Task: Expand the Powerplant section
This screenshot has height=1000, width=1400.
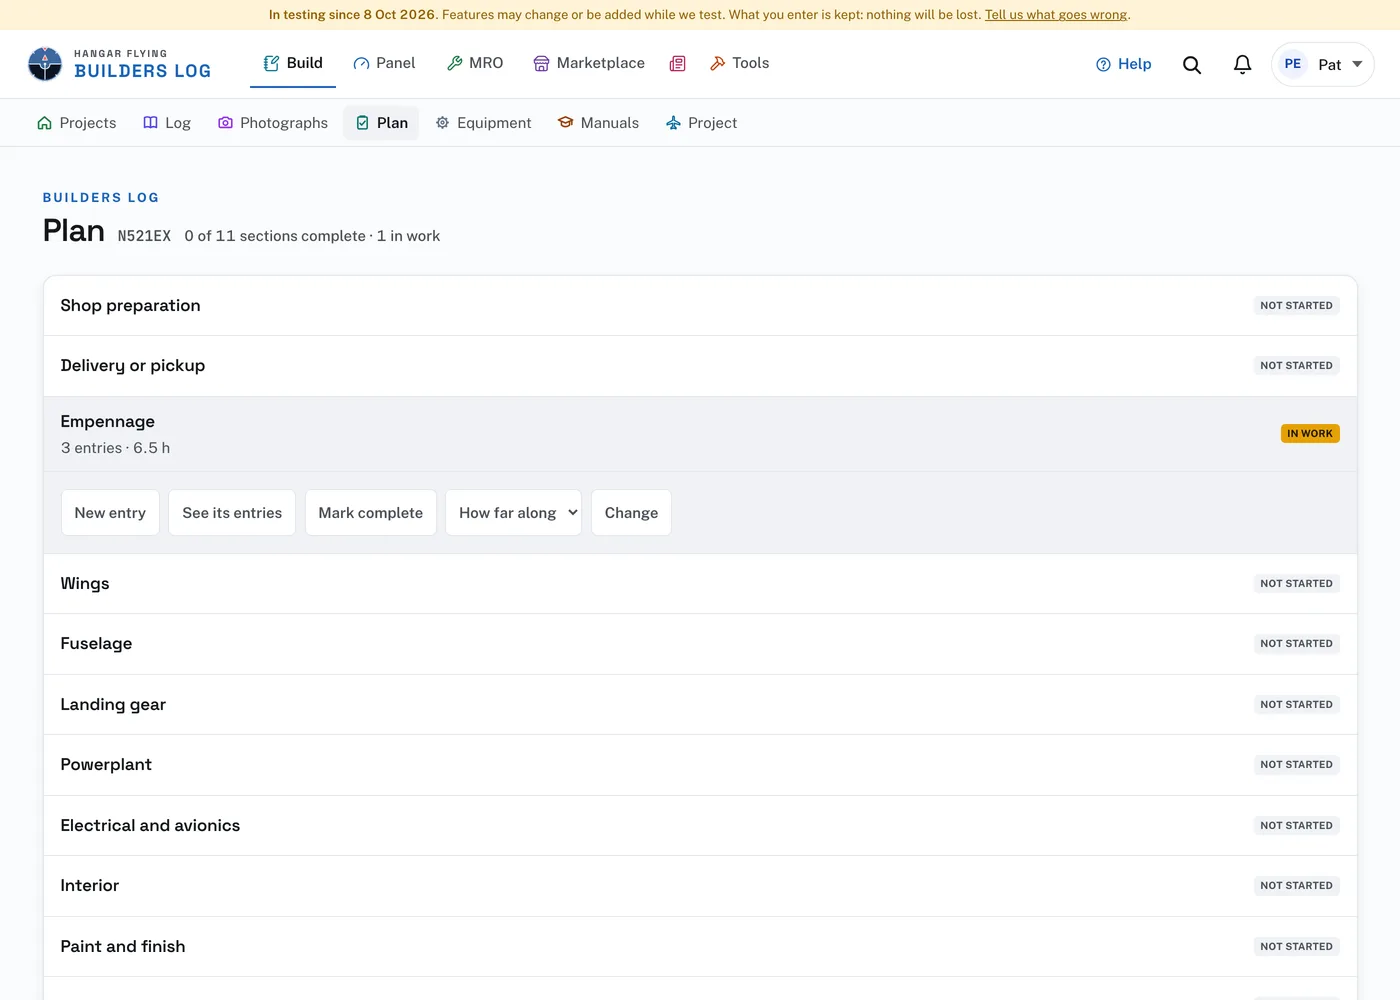Action: point(700,765)
